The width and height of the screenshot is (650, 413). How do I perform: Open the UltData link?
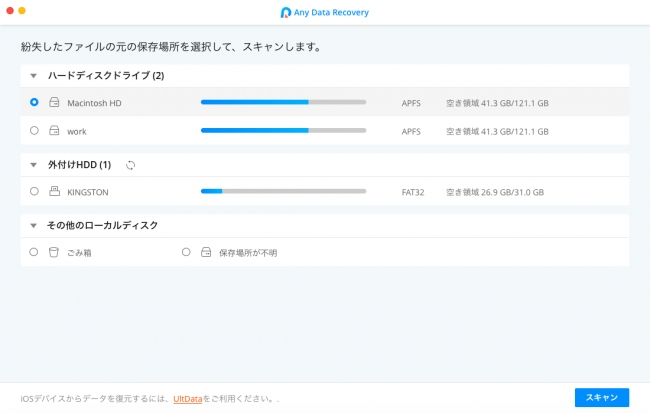(x=187, y=398)
